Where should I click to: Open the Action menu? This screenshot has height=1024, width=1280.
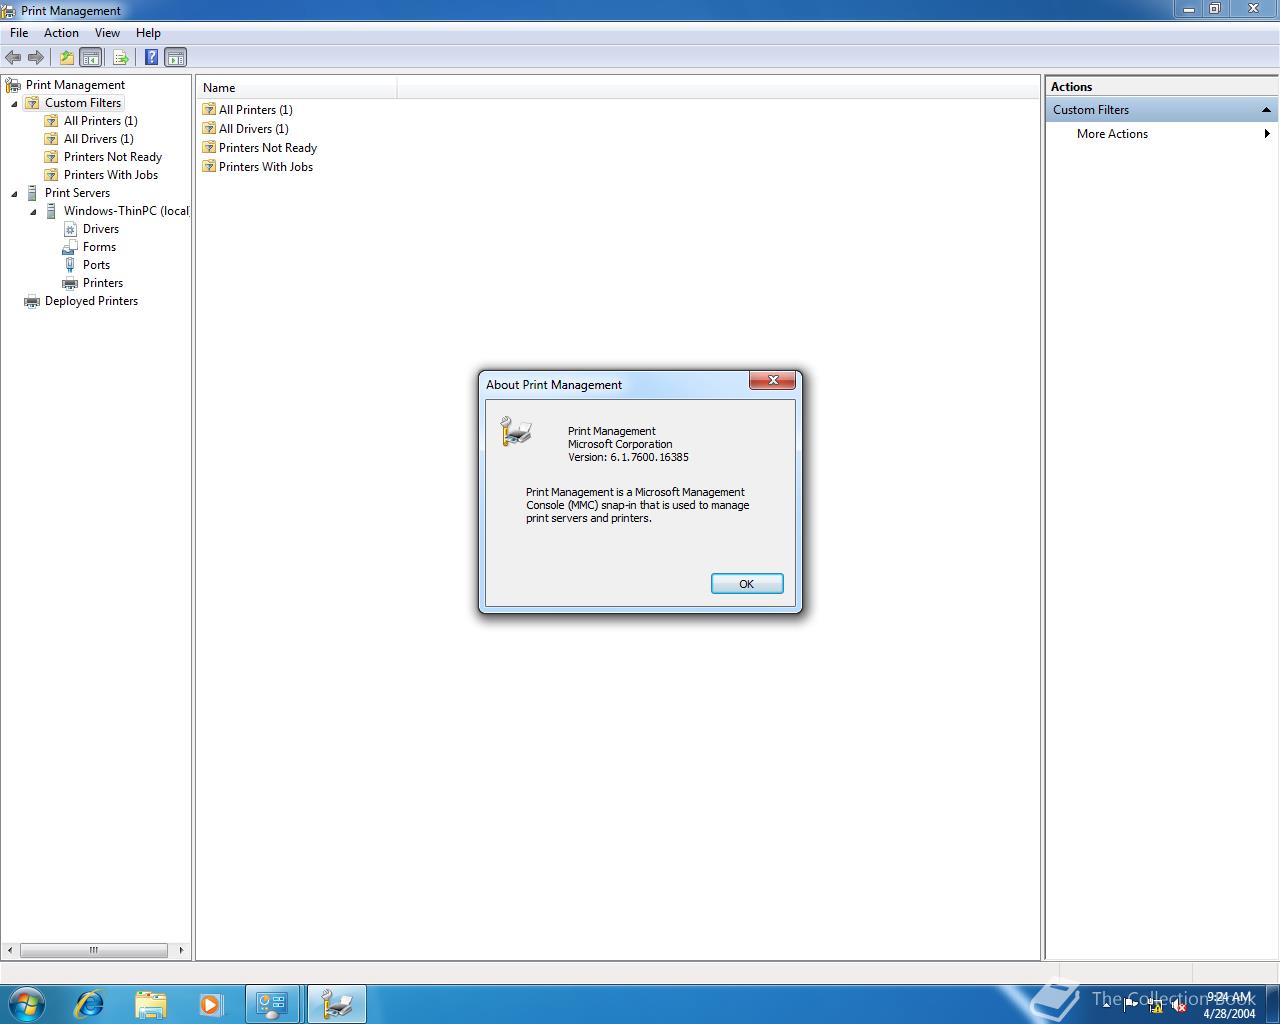[x=61, y=33]
